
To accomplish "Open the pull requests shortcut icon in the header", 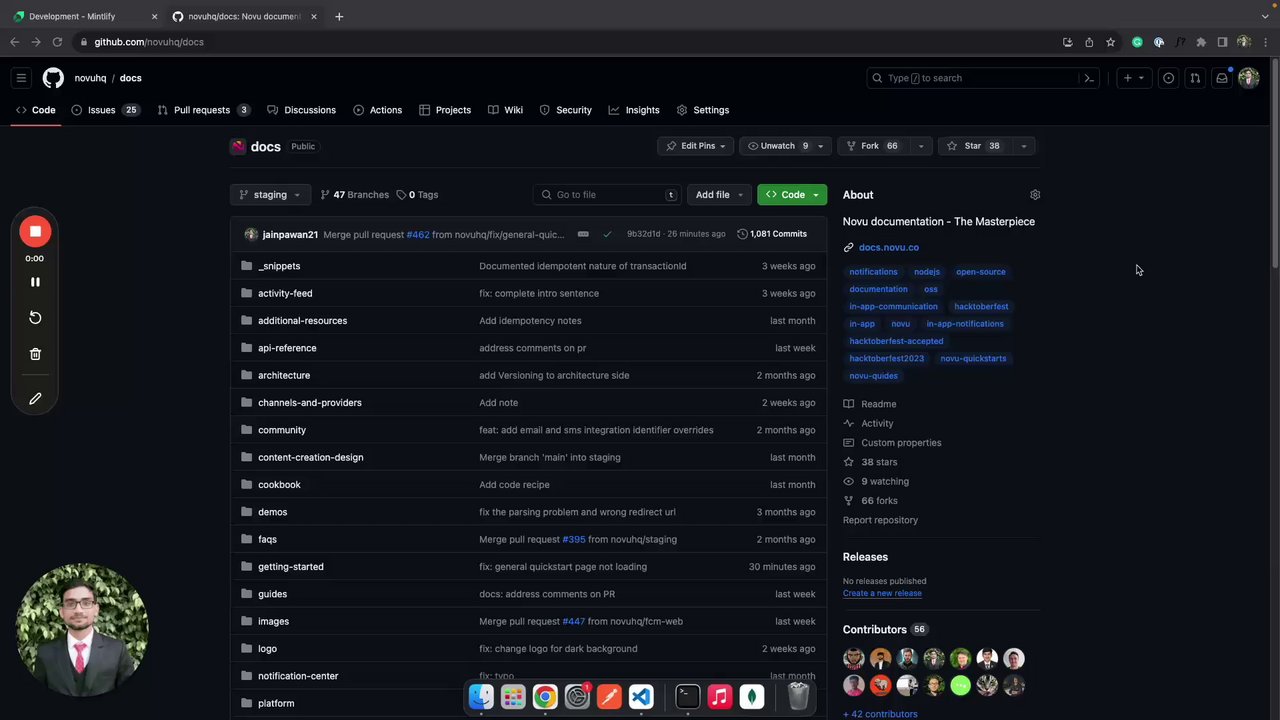I will pos(1195,78).
